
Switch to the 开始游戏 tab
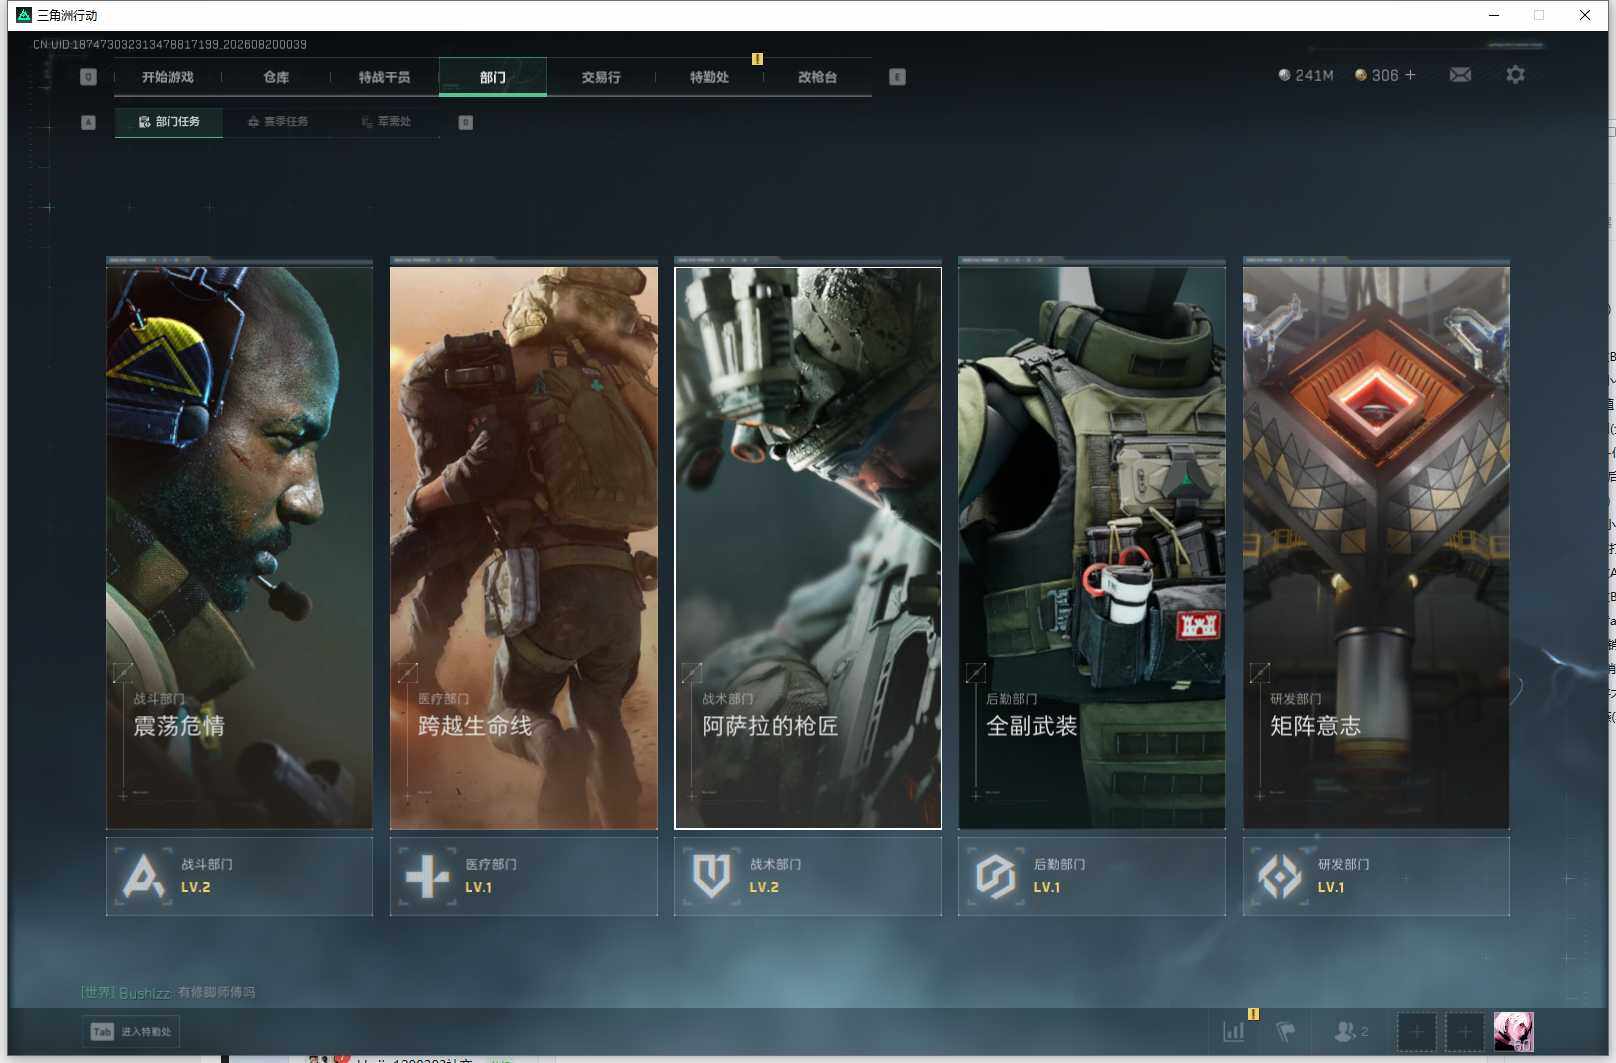(x=167, y=77)
